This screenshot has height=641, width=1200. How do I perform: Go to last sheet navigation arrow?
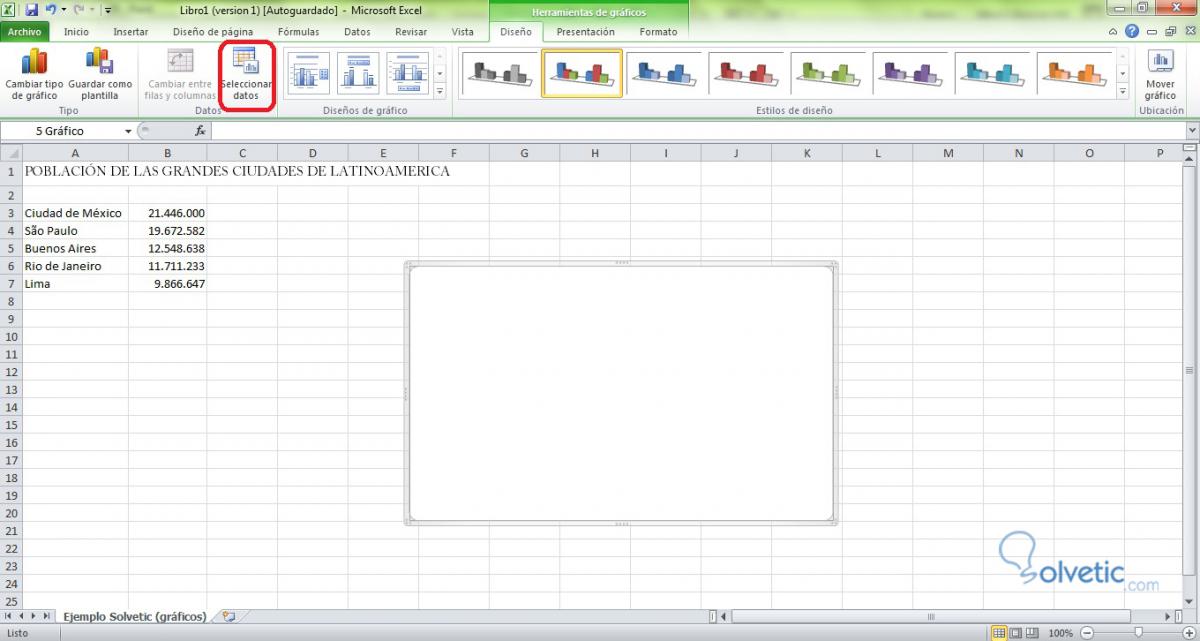pos(47,617)
